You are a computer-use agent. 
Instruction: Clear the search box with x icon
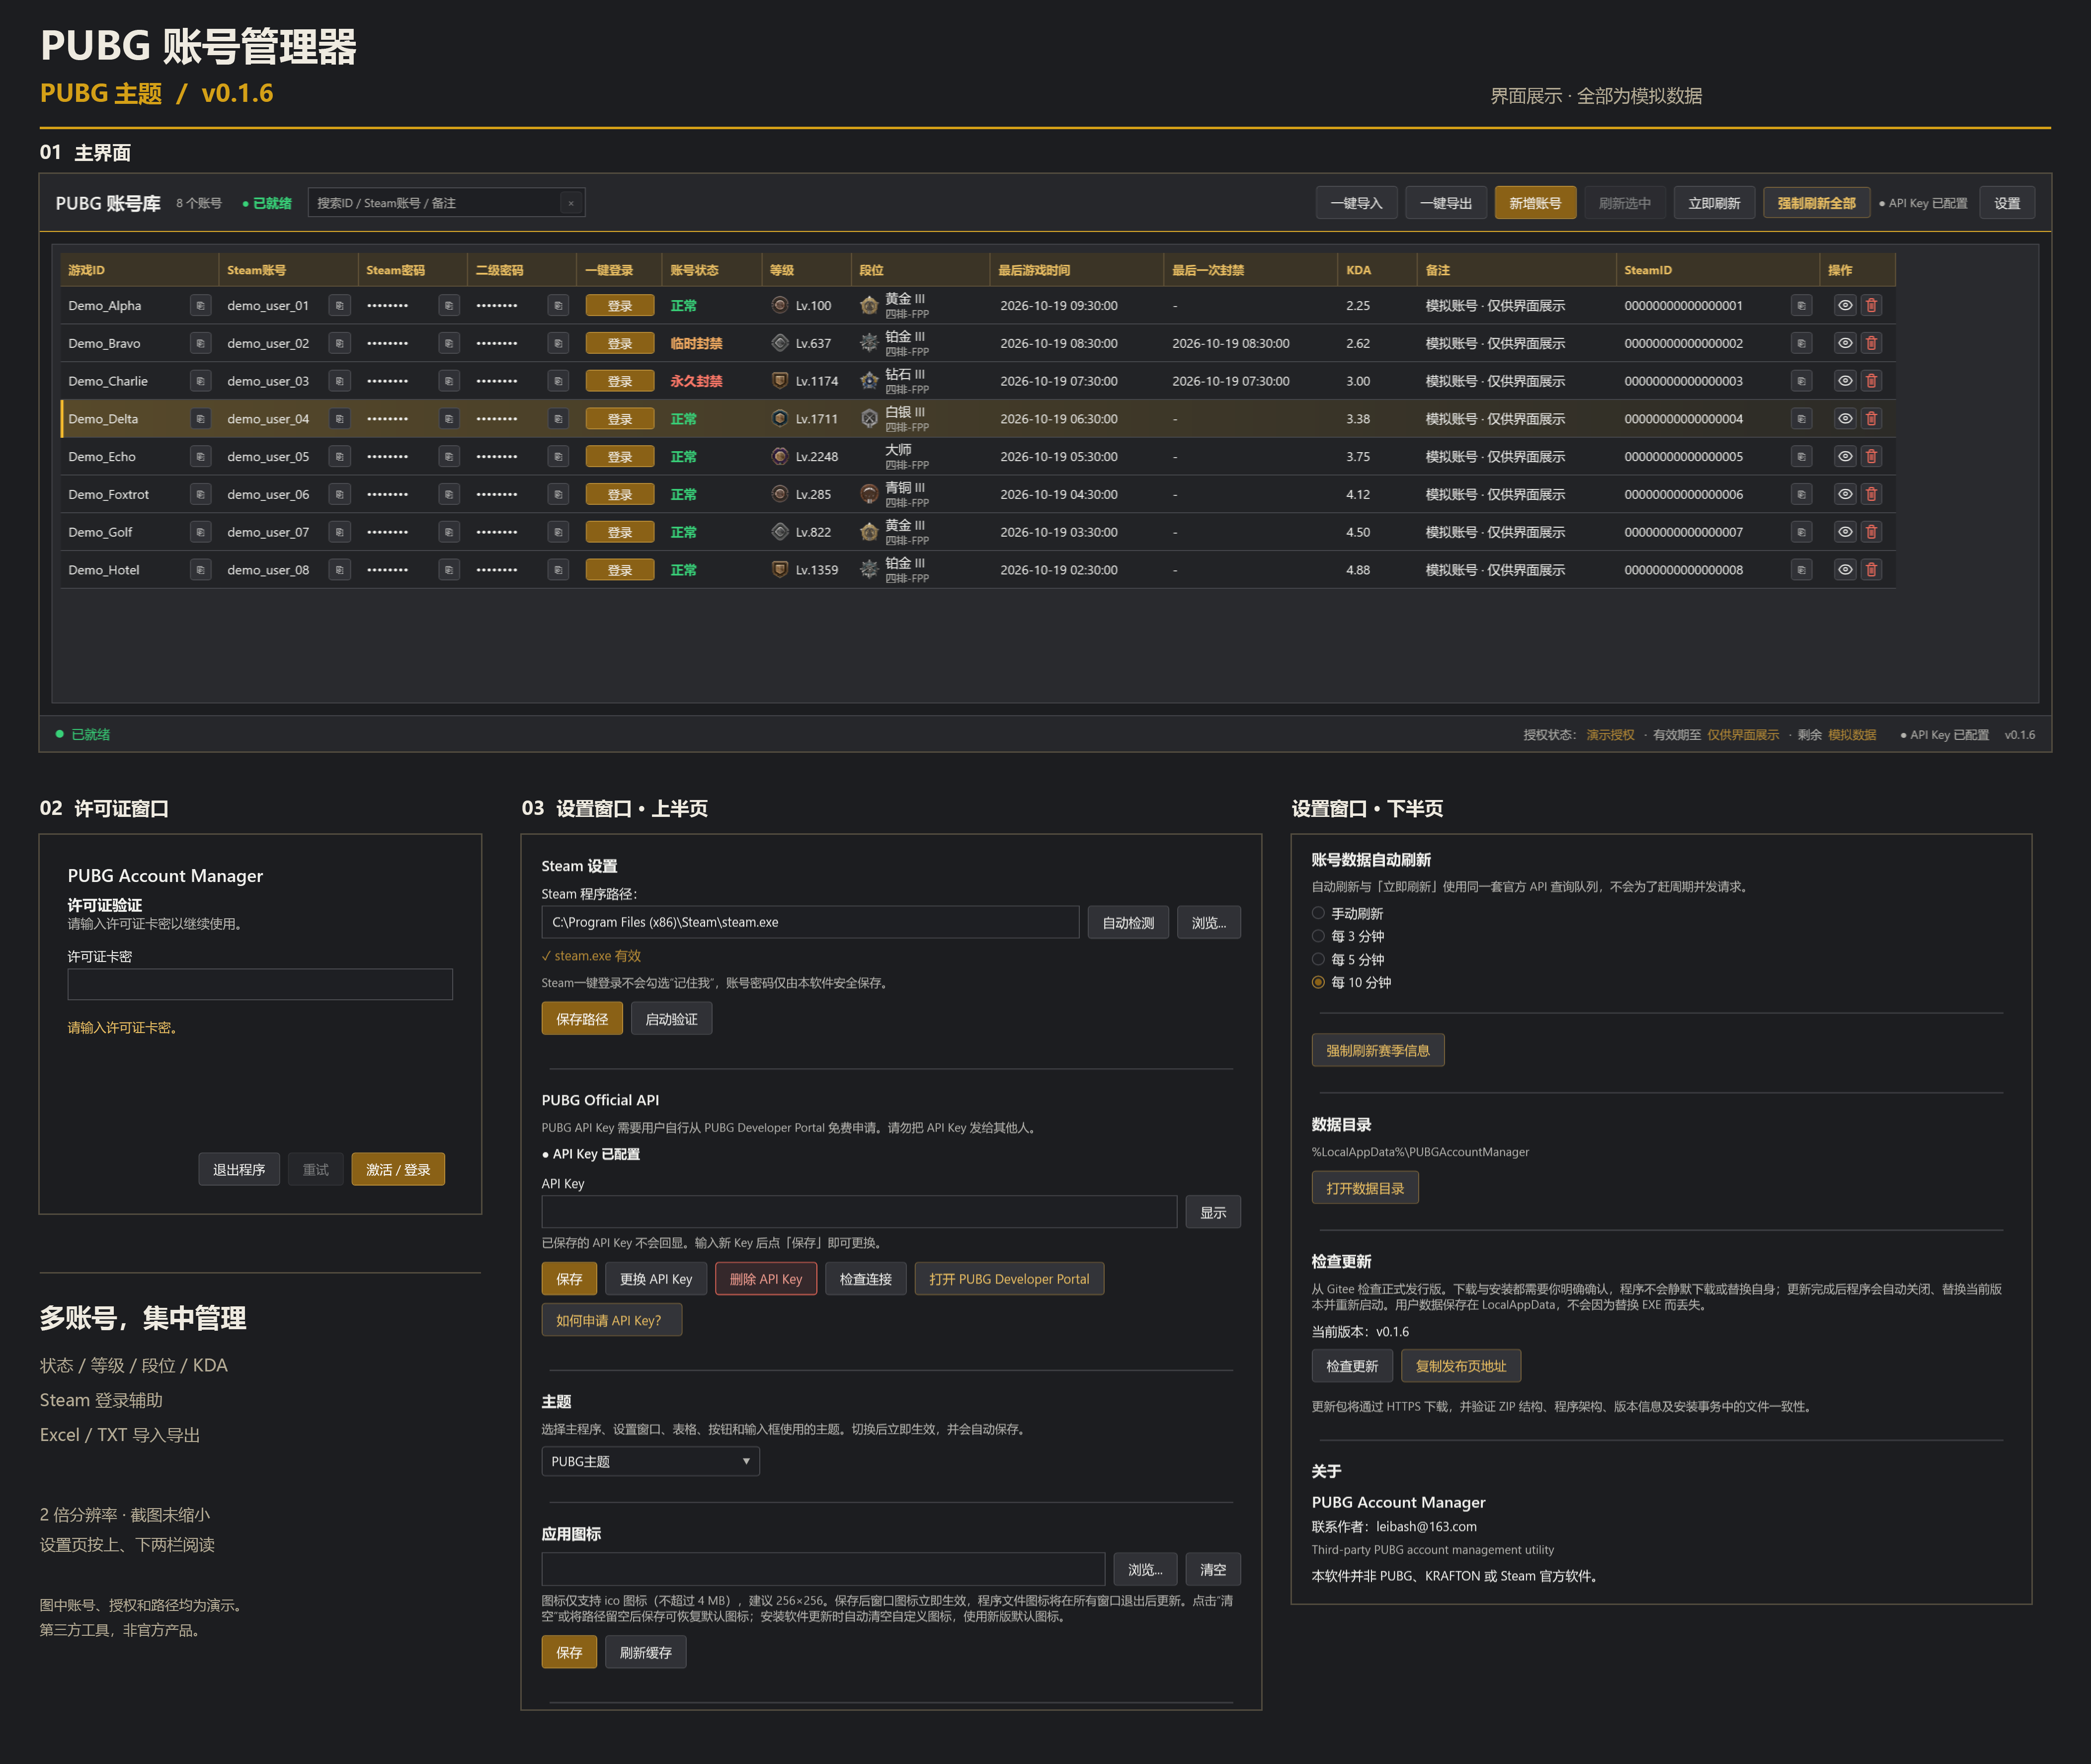pyautogui.click(x=571, y=203)
